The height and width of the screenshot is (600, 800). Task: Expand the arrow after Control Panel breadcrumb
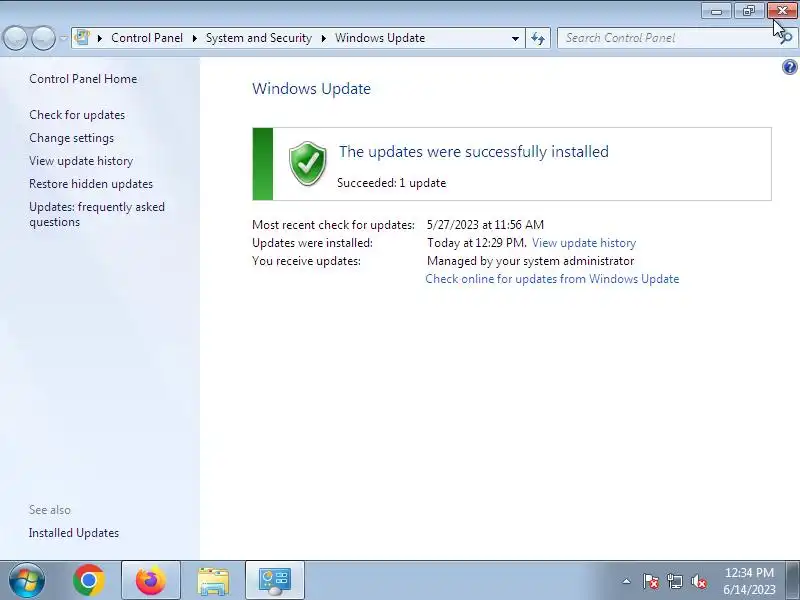click(194, 38)
